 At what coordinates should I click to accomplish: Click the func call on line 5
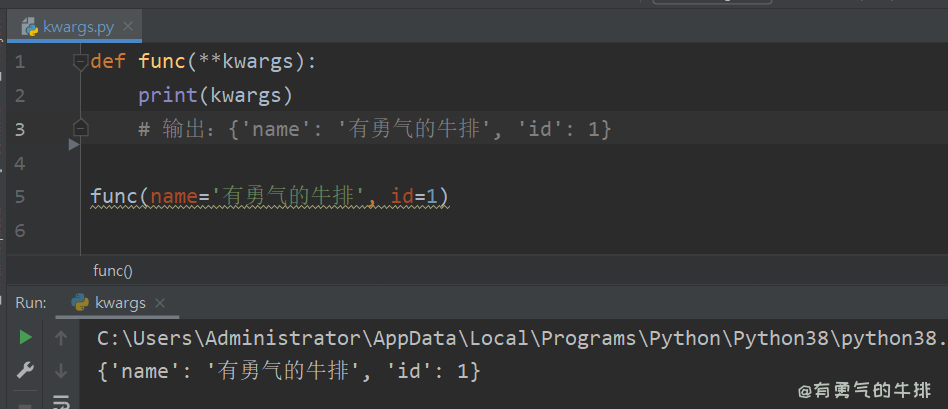270,197
